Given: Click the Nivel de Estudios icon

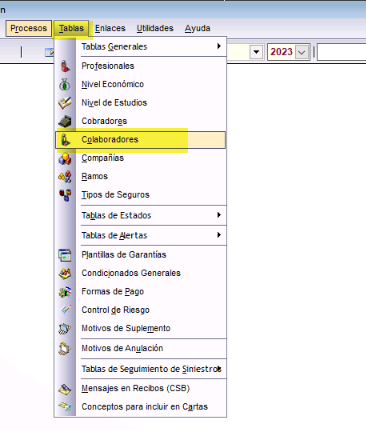Looking at the screenshot, I should tap(65, 103).
